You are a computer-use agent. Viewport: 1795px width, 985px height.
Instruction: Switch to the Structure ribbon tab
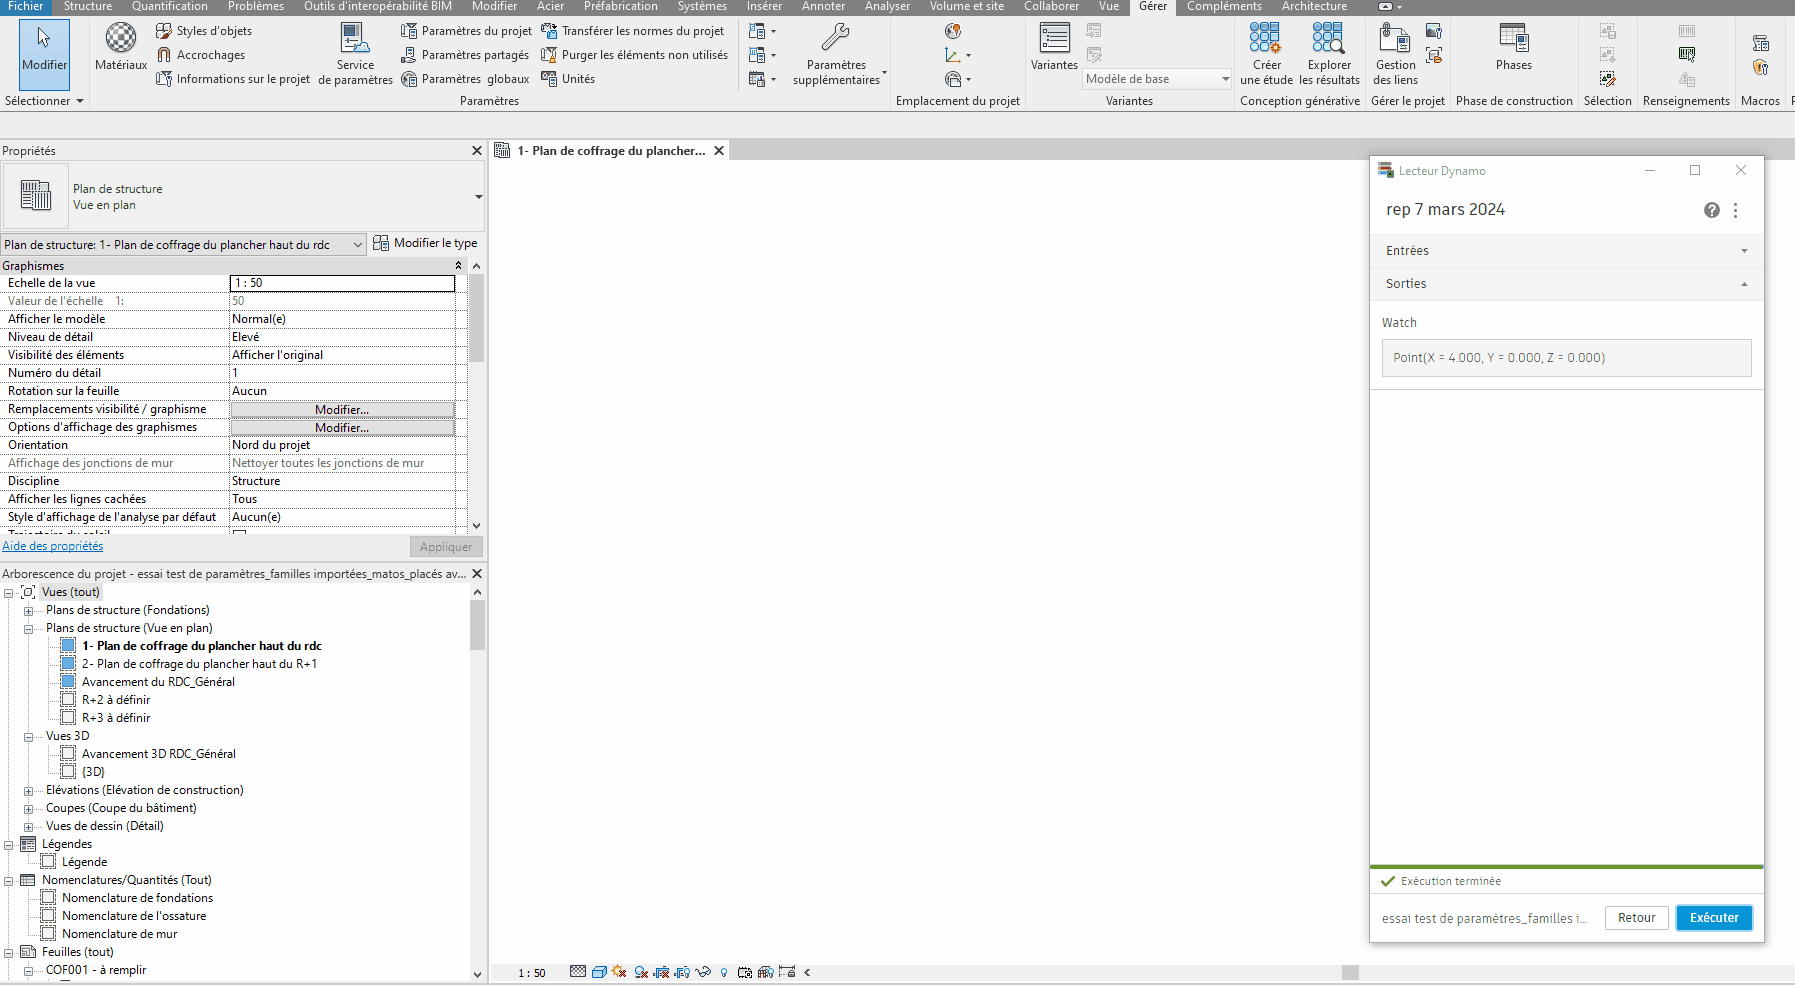pos(88,6)
